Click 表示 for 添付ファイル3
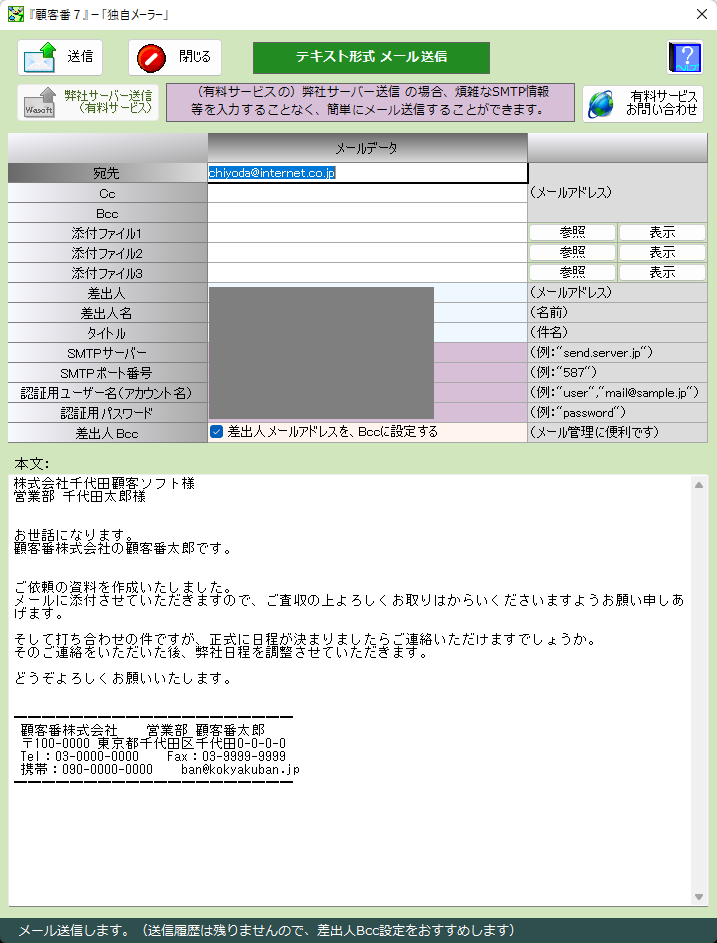 coord(662,272)
